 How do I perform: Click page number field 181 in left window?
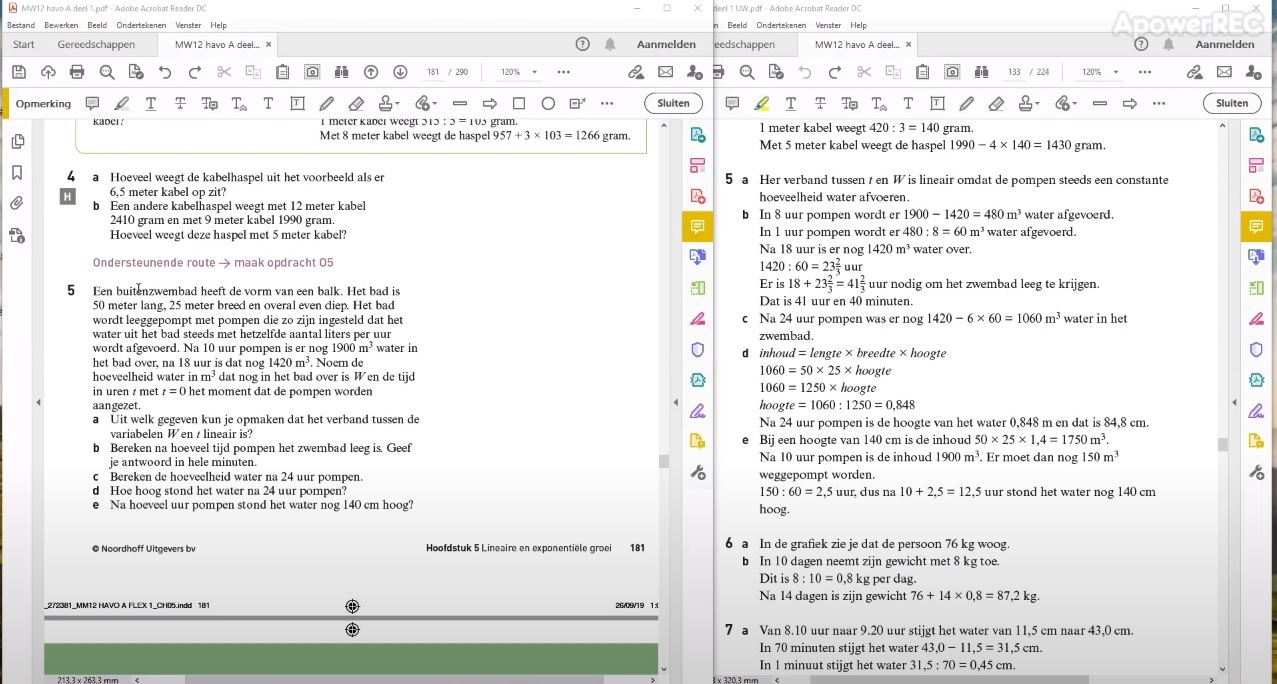pos(433,72)
